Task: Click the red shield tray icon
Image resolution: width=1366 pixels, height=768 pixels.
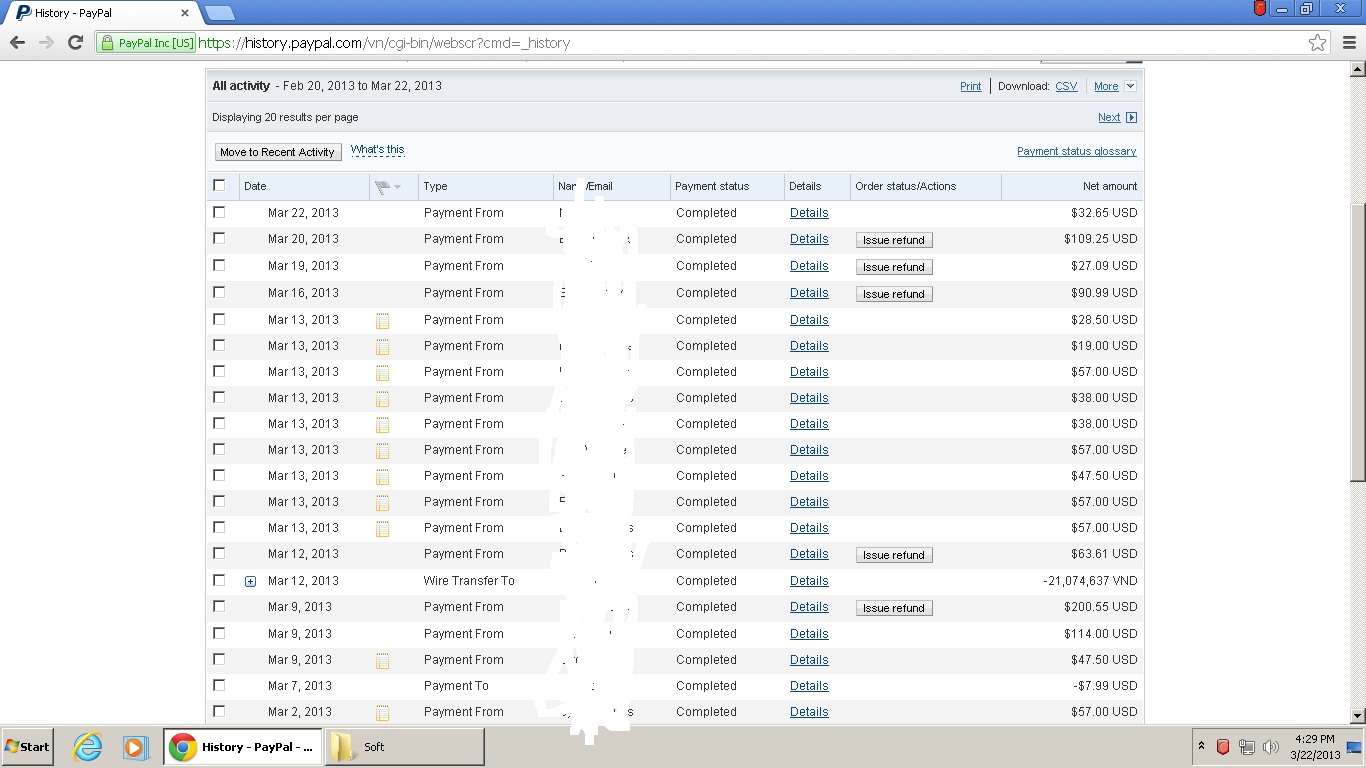Action: pos(1223,747)
